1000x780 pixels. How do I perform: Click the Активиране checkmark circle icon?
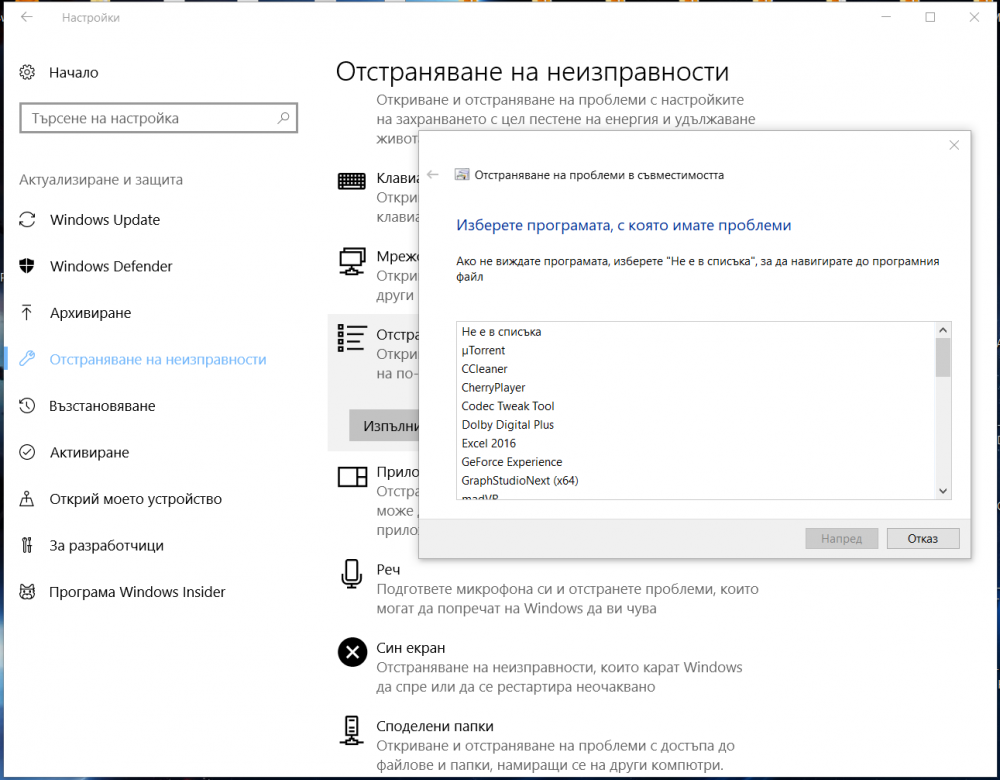coord(27,452)
